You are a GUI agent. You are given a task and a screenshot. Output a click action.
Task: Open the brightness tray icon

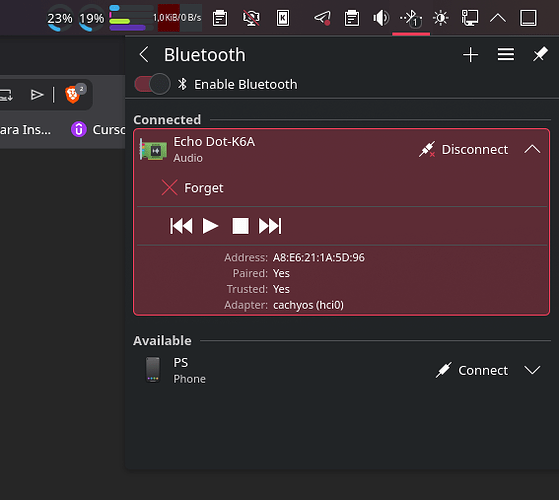point(441,18)
